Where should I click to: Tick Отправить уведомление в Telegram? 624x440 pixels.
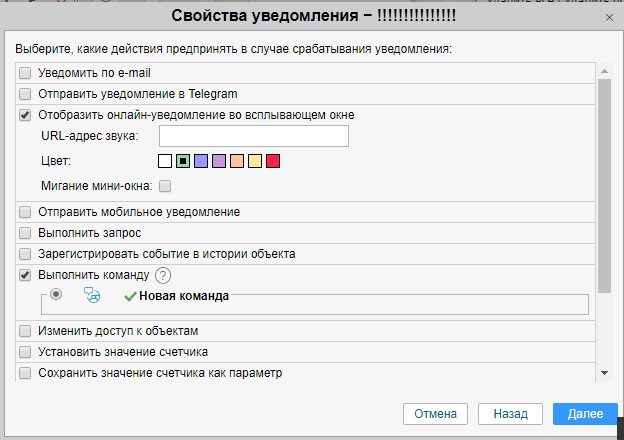tap(25, 93)
